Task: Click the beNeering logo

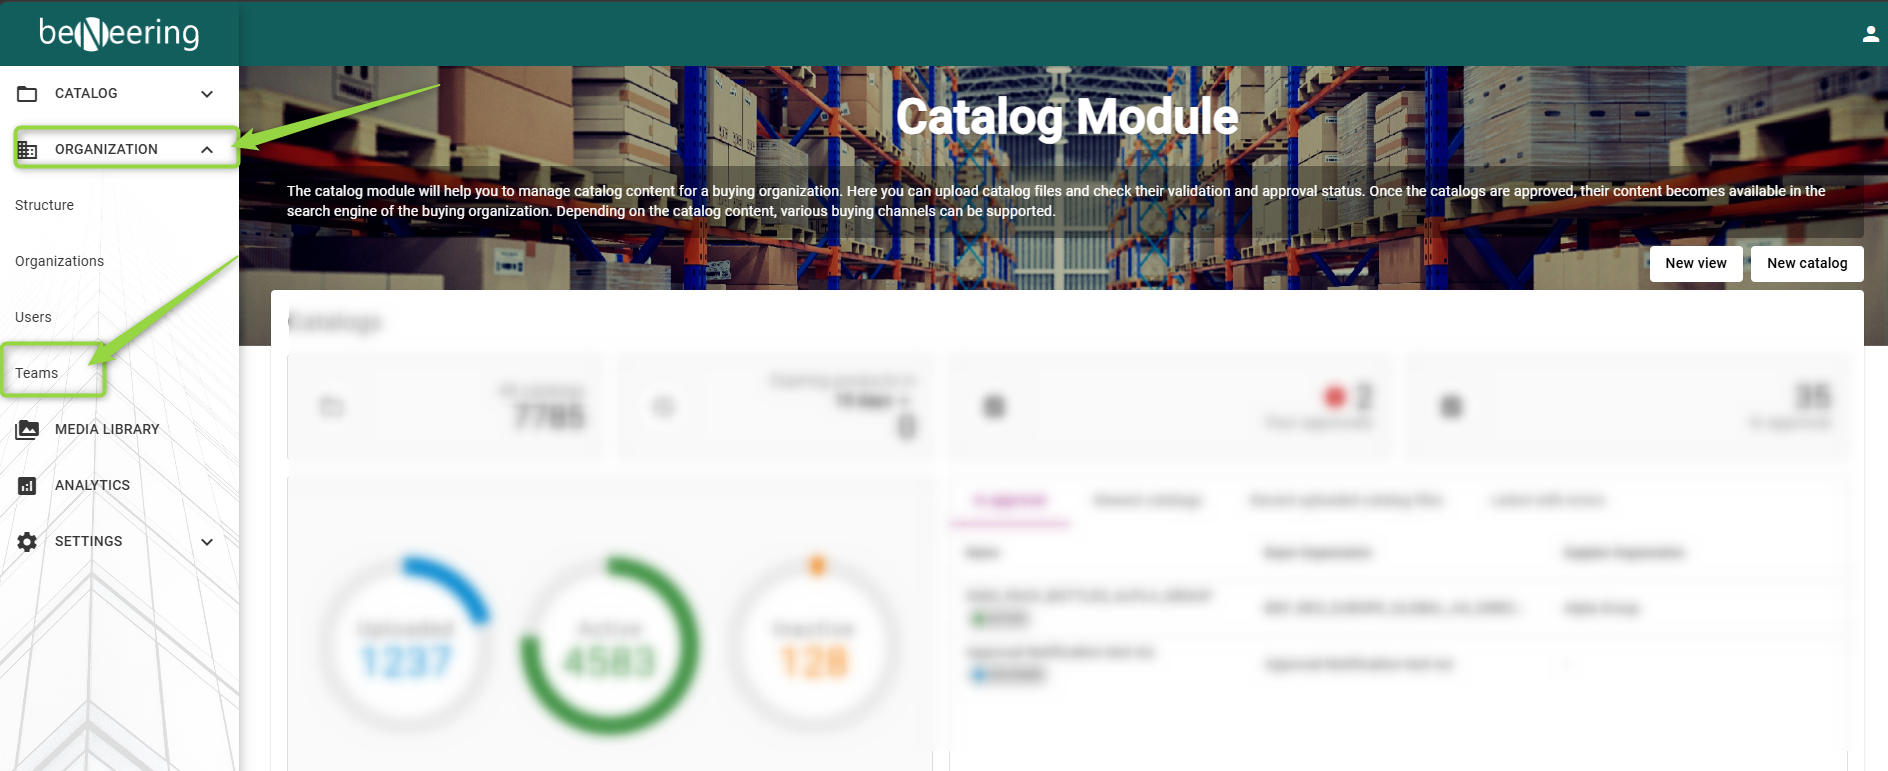Action: click(119, 33)
